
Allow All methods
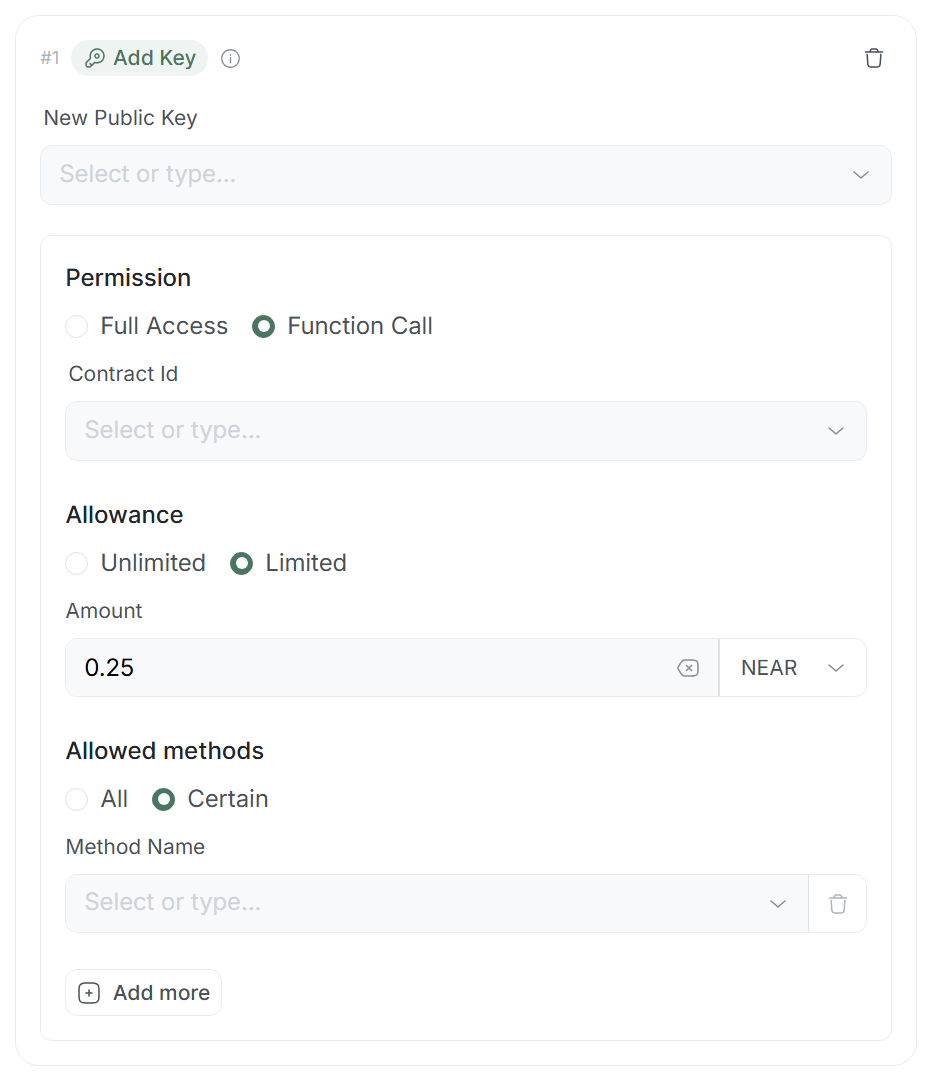coord(77,800)
